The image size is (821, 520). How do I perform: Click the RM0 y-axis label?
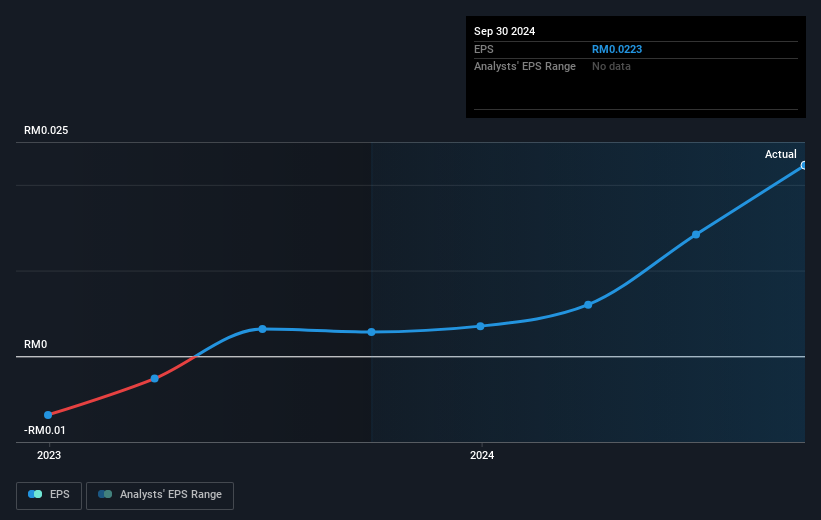click(x=36, y=344)
